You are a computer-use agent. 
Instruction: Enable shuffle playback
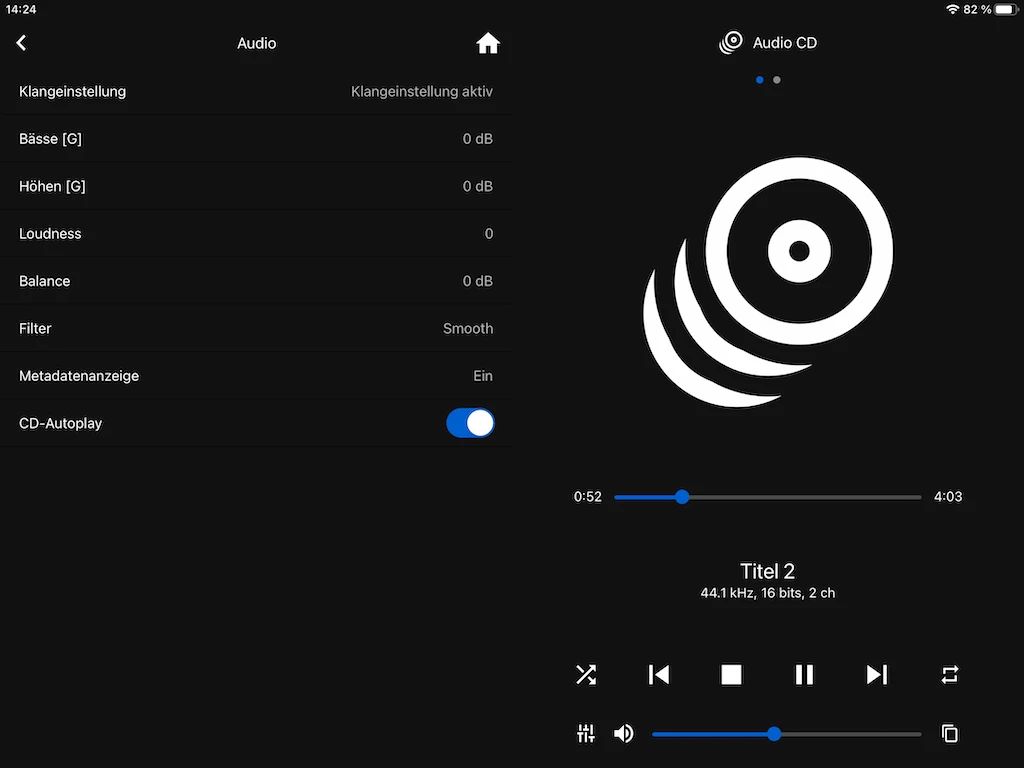pos(586,675)
